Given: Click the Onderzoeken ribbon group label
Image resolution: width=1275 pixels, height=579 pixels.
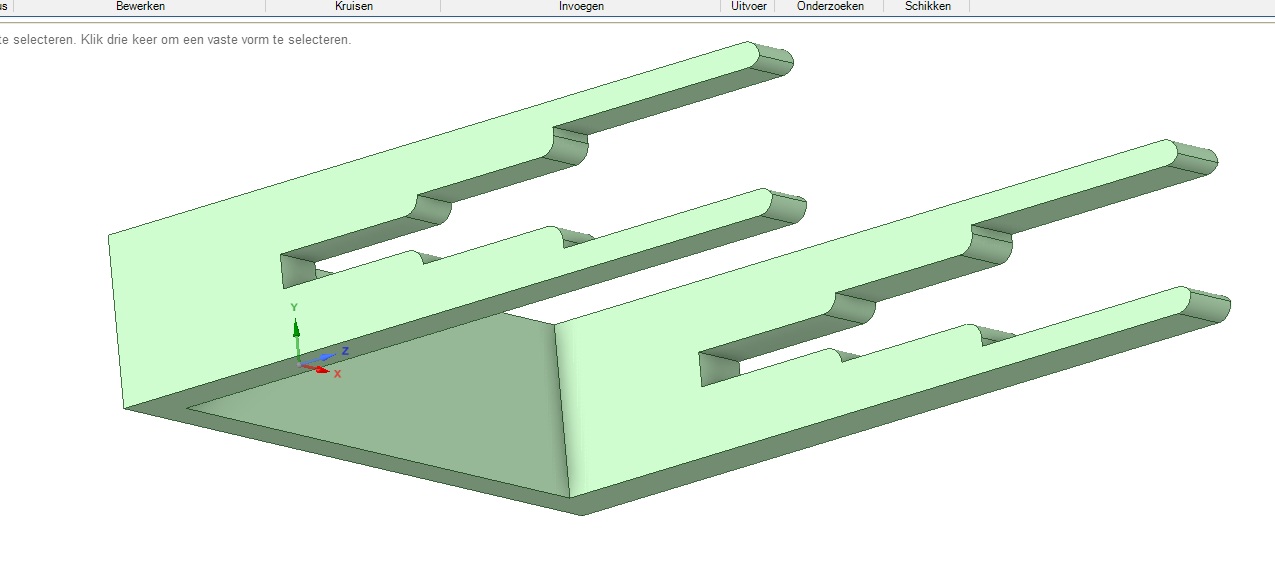Looking at the screenshot, I should tap(830, 6).
